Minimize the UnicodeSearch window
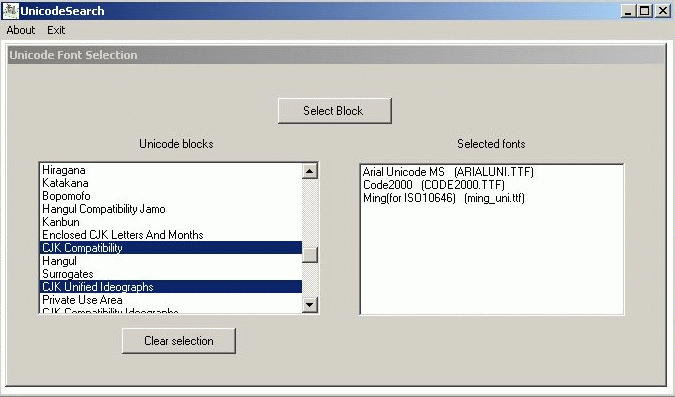675x397 pixels. (x=628, y=11)
